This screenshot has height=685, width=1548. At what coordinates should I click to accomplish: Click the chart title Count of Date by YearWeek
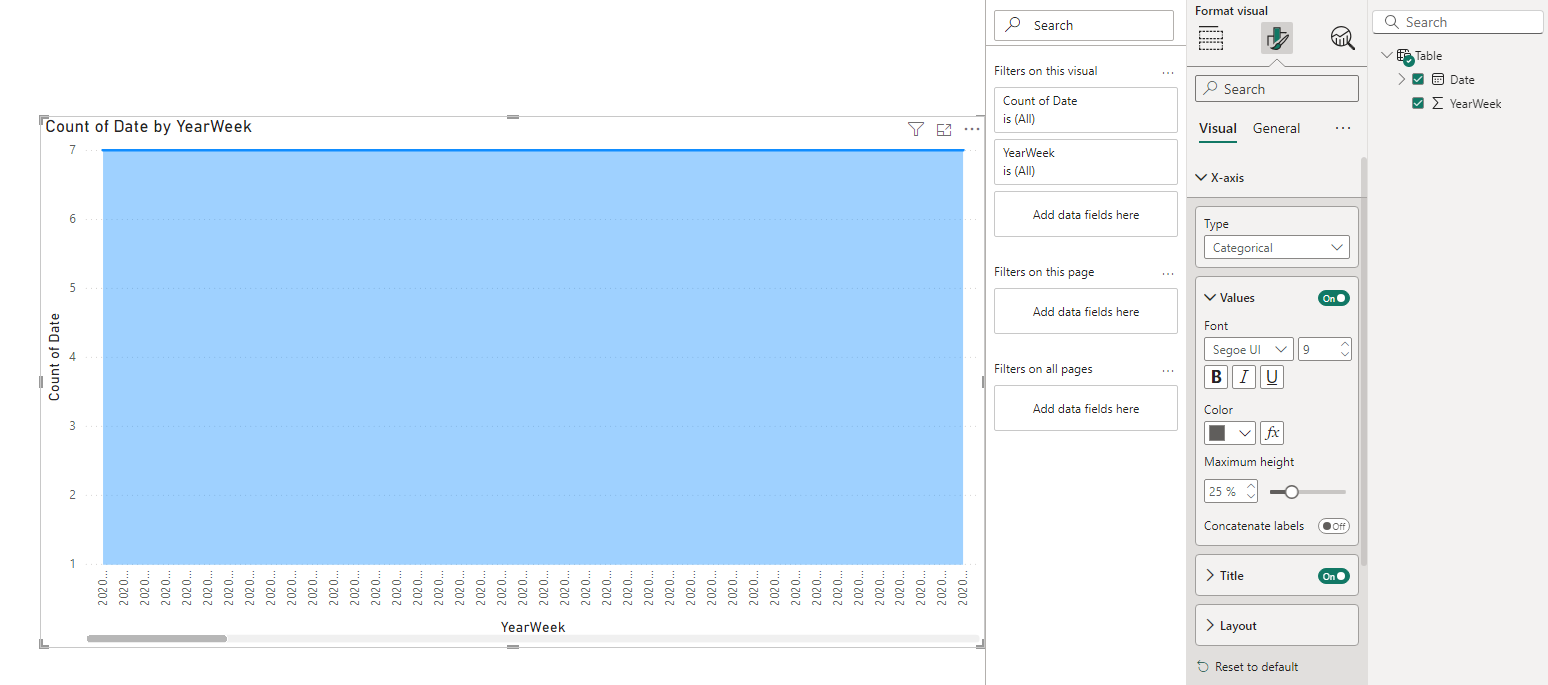tap(149, 127)
